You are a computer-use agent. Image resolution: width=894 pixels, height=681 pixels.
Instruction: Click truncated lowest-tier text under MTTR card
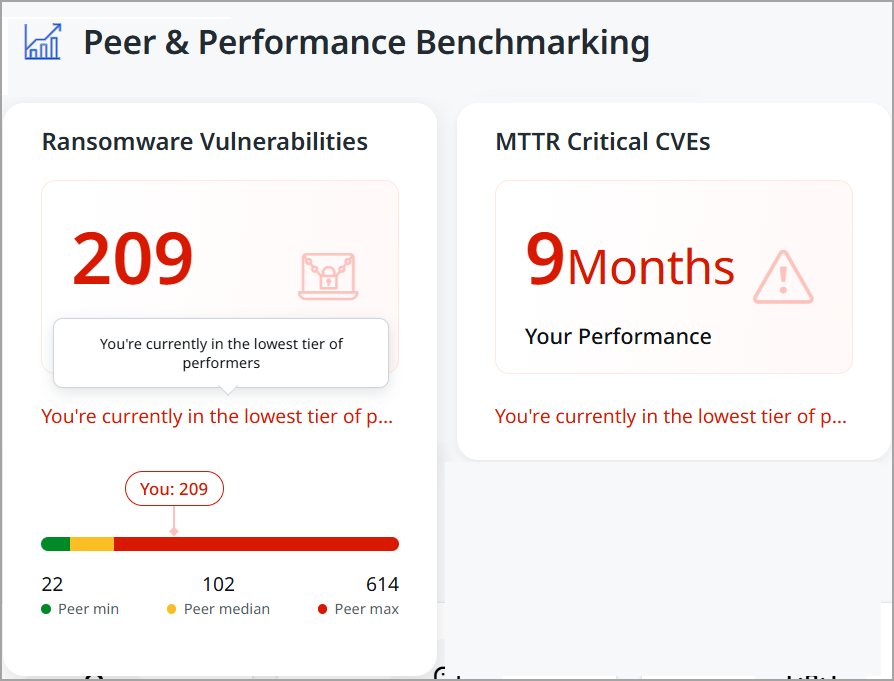pos(671,416)
